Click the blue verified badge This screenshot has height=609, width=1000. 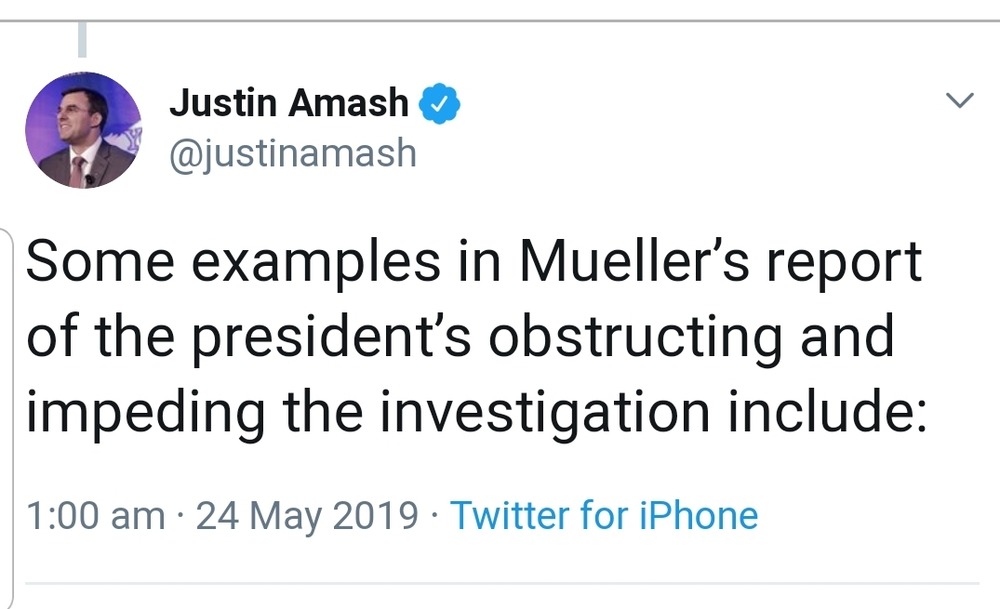(440, 103)
